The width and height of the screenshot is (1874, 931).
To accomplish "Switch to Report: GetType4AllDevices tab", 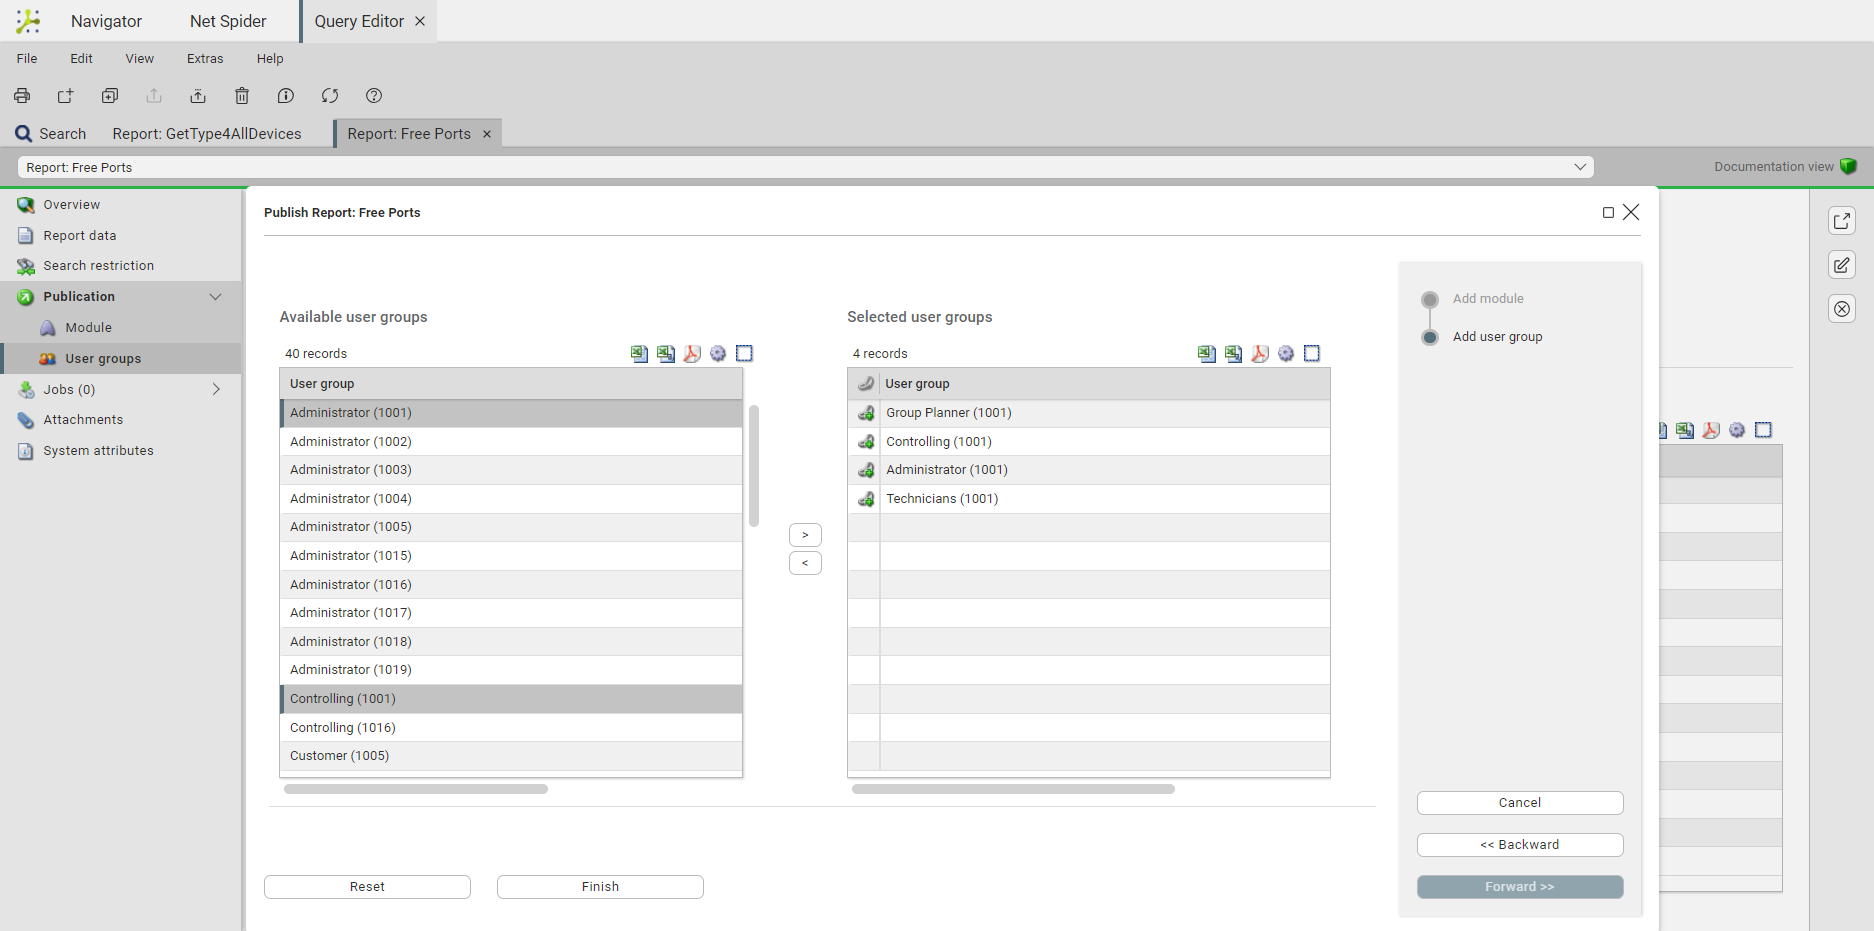I will tap(207, 134).
